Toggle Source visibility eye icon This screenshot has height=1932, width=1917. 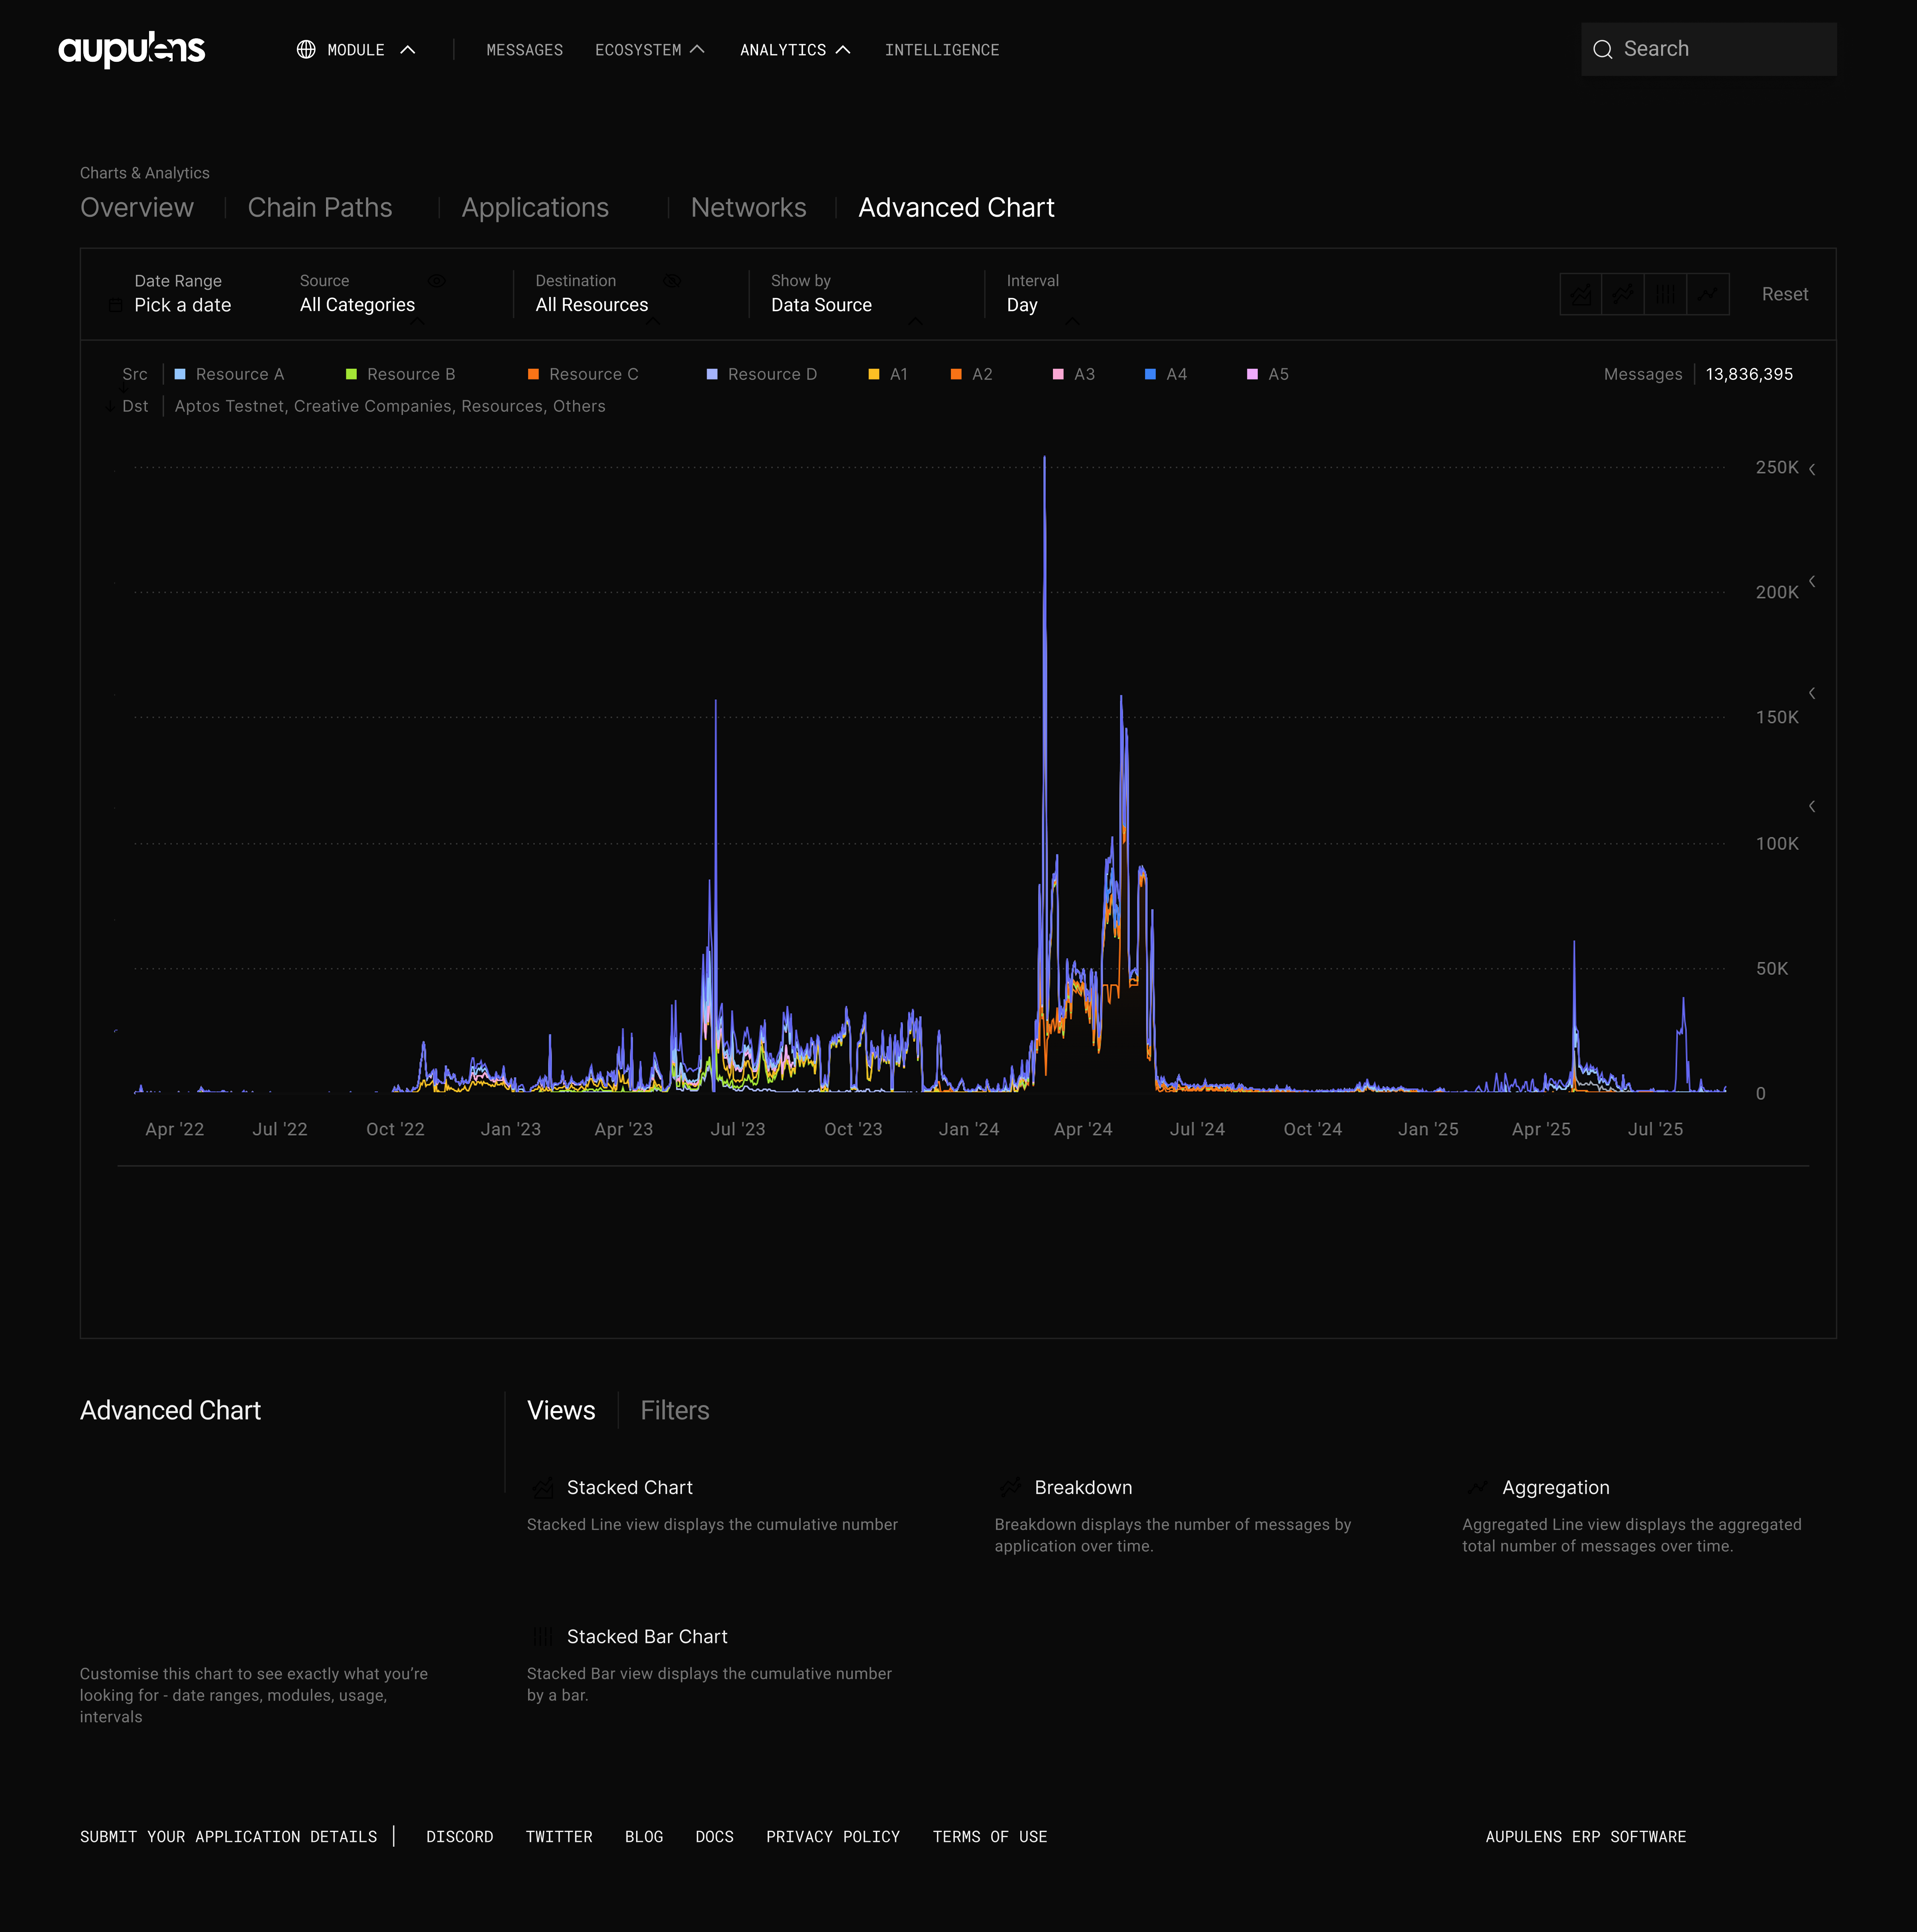click(x=437, y=281)
